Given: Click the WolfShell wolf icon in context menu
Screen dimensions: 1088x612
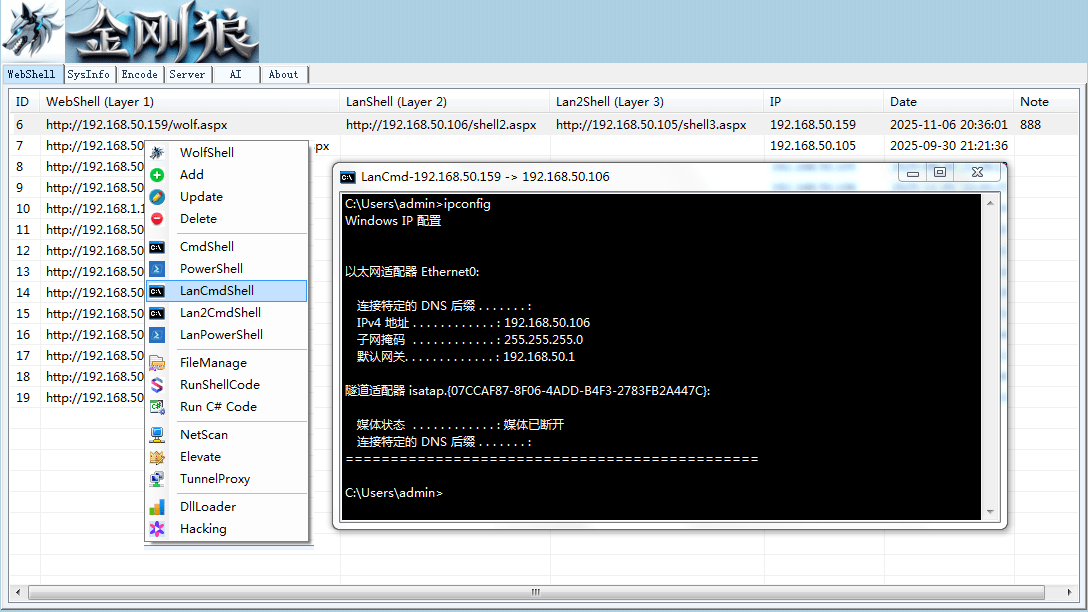Looking at the screenshot, I should click(x=157, y=153).
